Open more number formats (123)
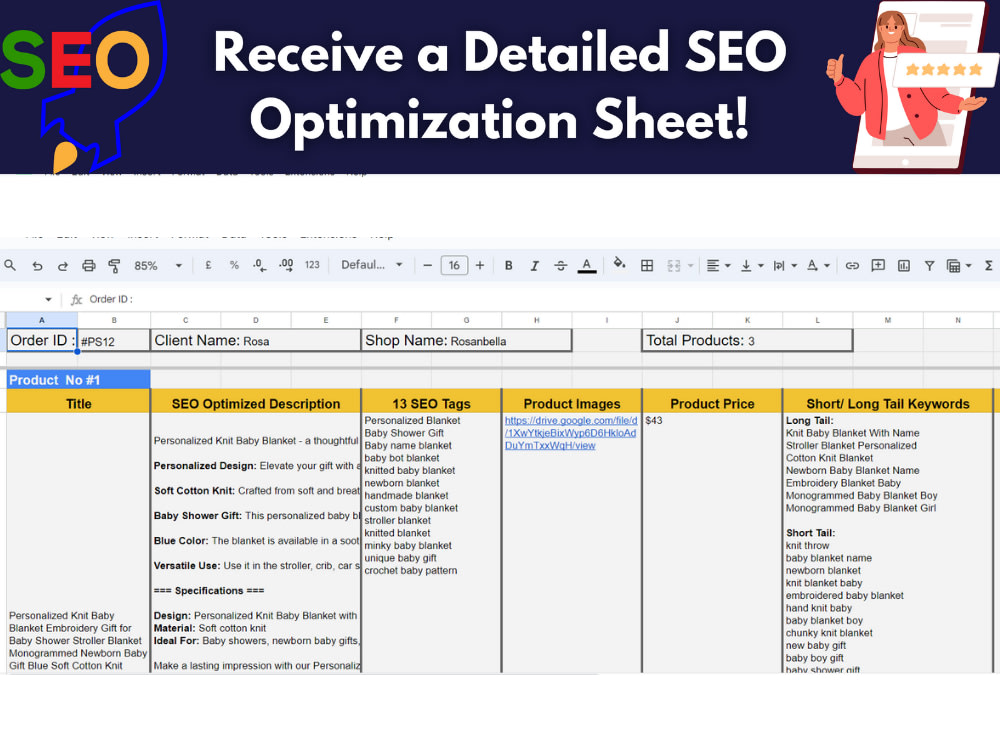This screenshot has height=750, width=1000. coord(312,265)
